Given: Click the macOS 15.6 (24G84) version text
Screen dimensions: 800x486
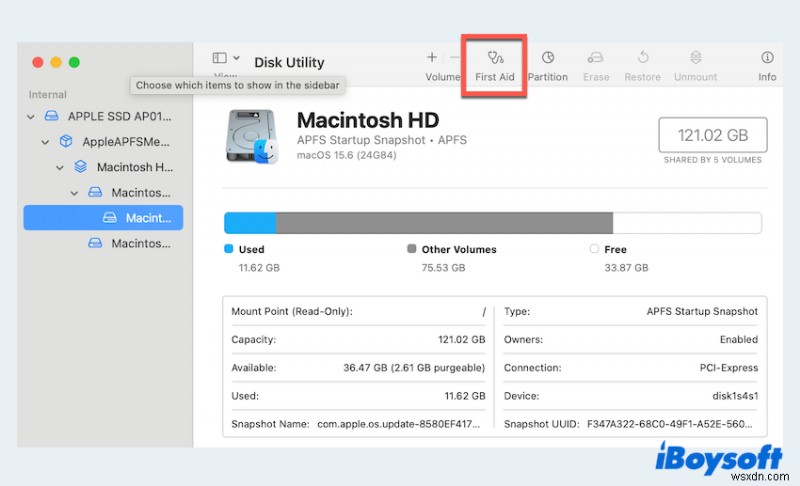Looking at the screenshot, I should (346, 155).
